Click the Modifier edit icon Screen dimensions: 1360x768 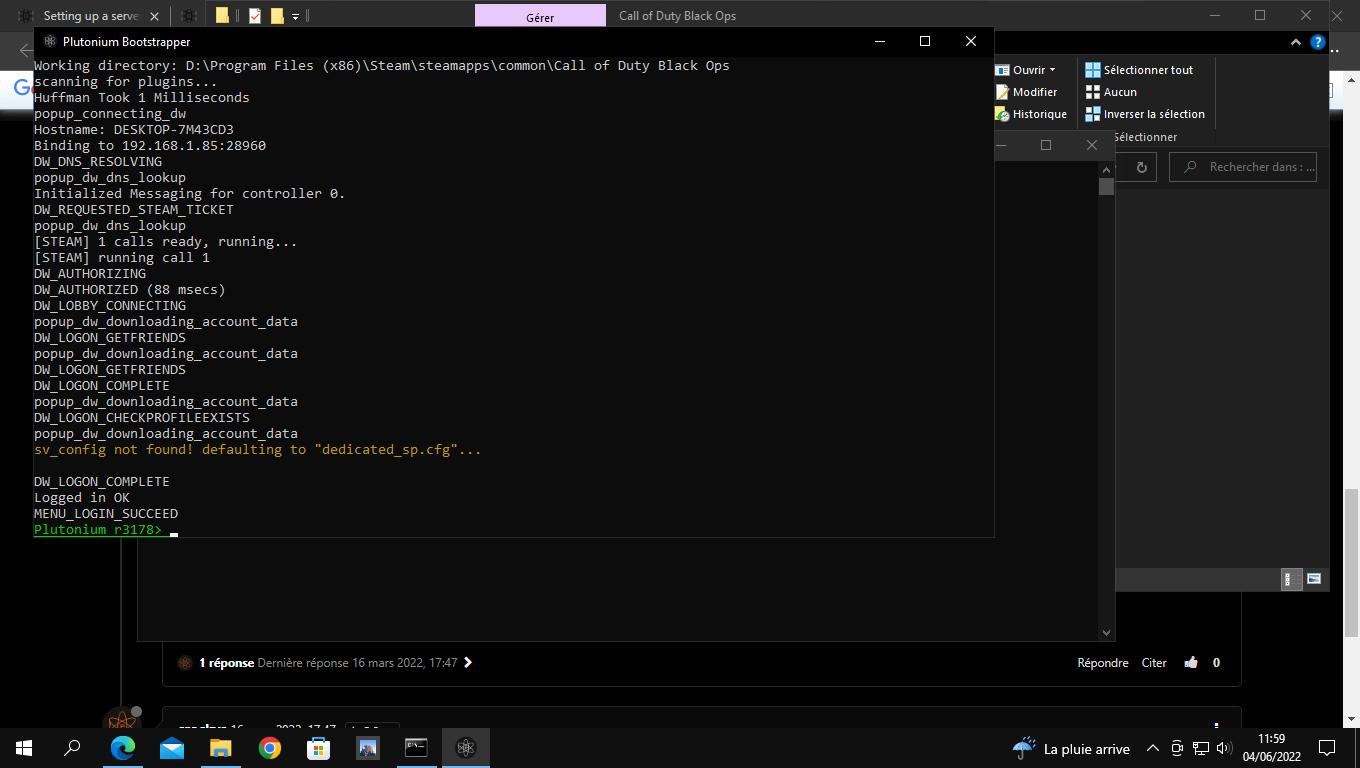tap(1003, 92)
